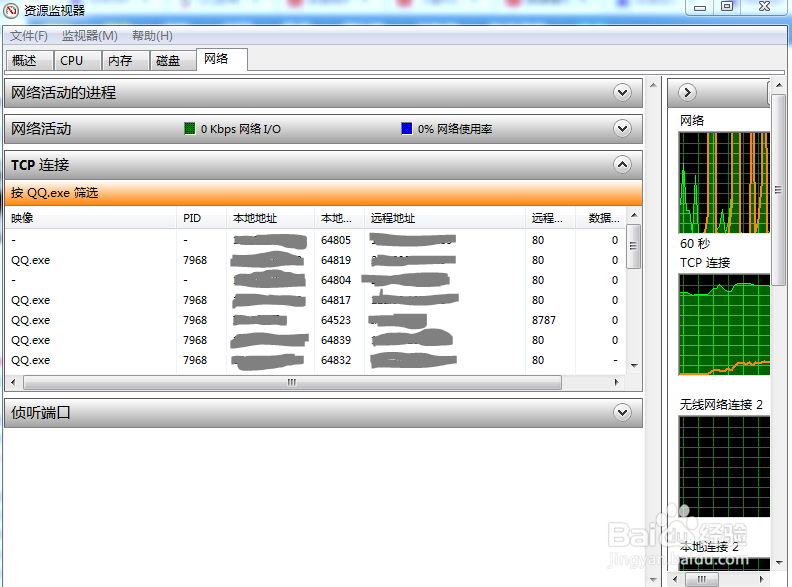The height and width of the screenshot is (587, 792).
Task: Open the 文件(F) menu
Action: pyautogui.click(x=29, y=36)
